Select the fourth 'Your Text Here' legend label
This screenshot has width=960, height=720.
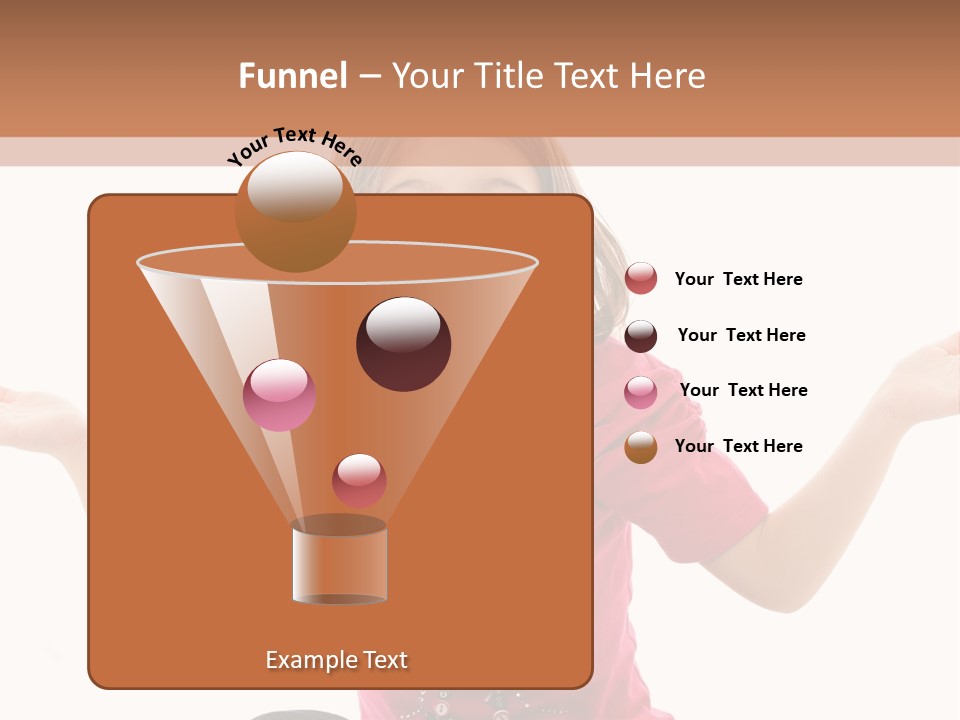tap(739, 446)
